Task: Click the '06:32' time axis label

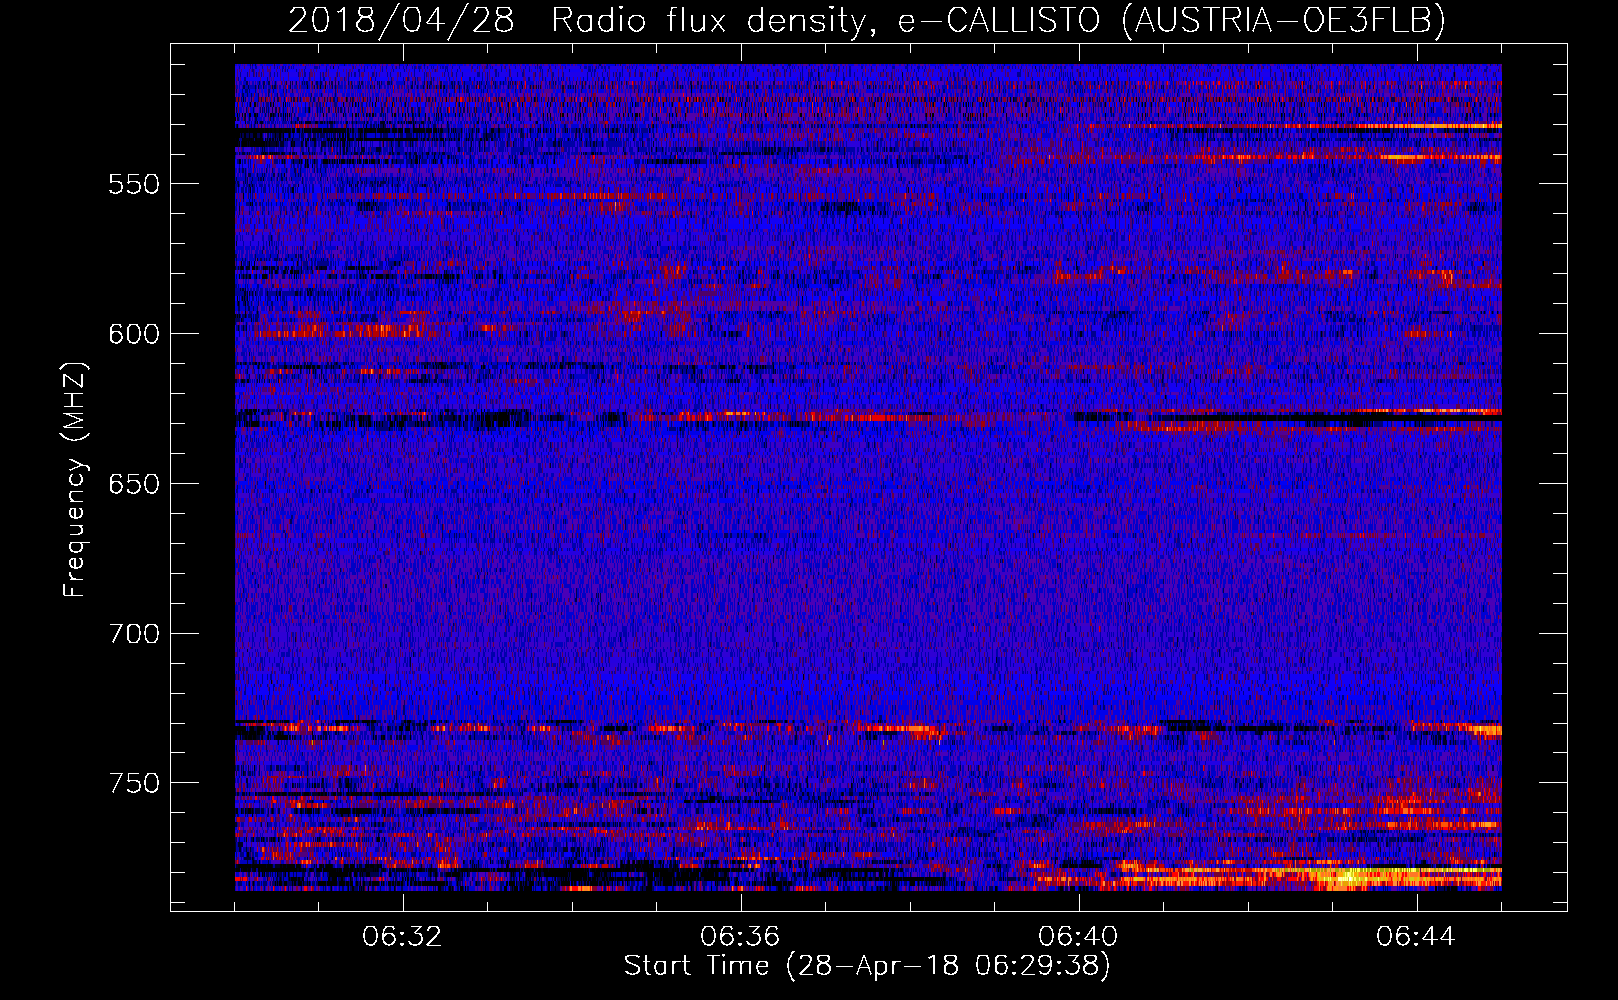Action: [402, 937]
